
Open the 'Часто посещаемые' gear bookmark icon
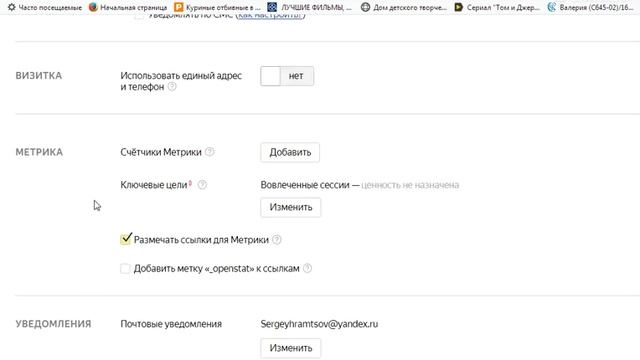[11, 7]
